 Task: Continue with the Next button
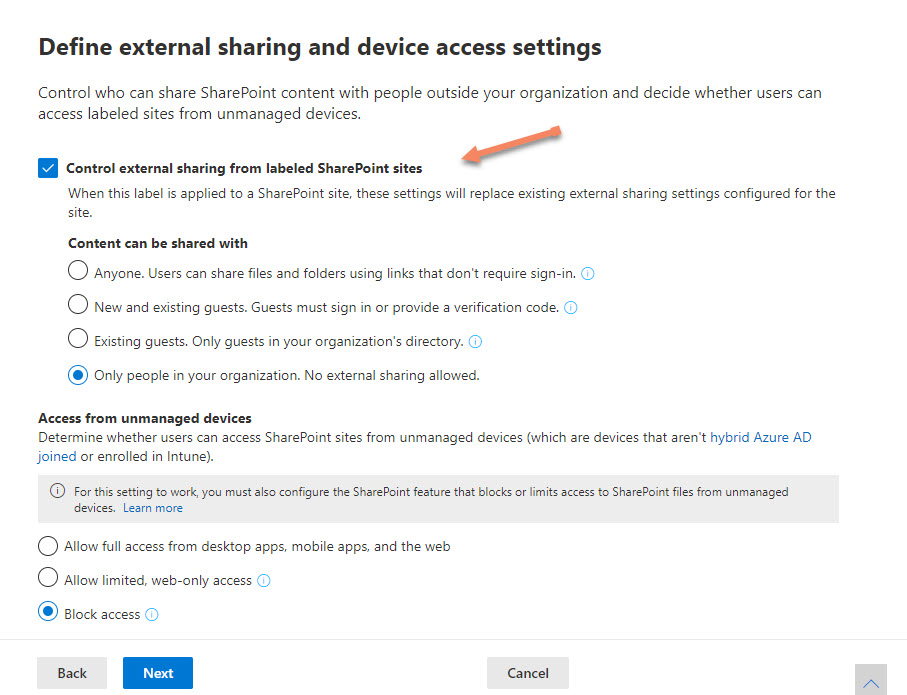coord(158,673)
